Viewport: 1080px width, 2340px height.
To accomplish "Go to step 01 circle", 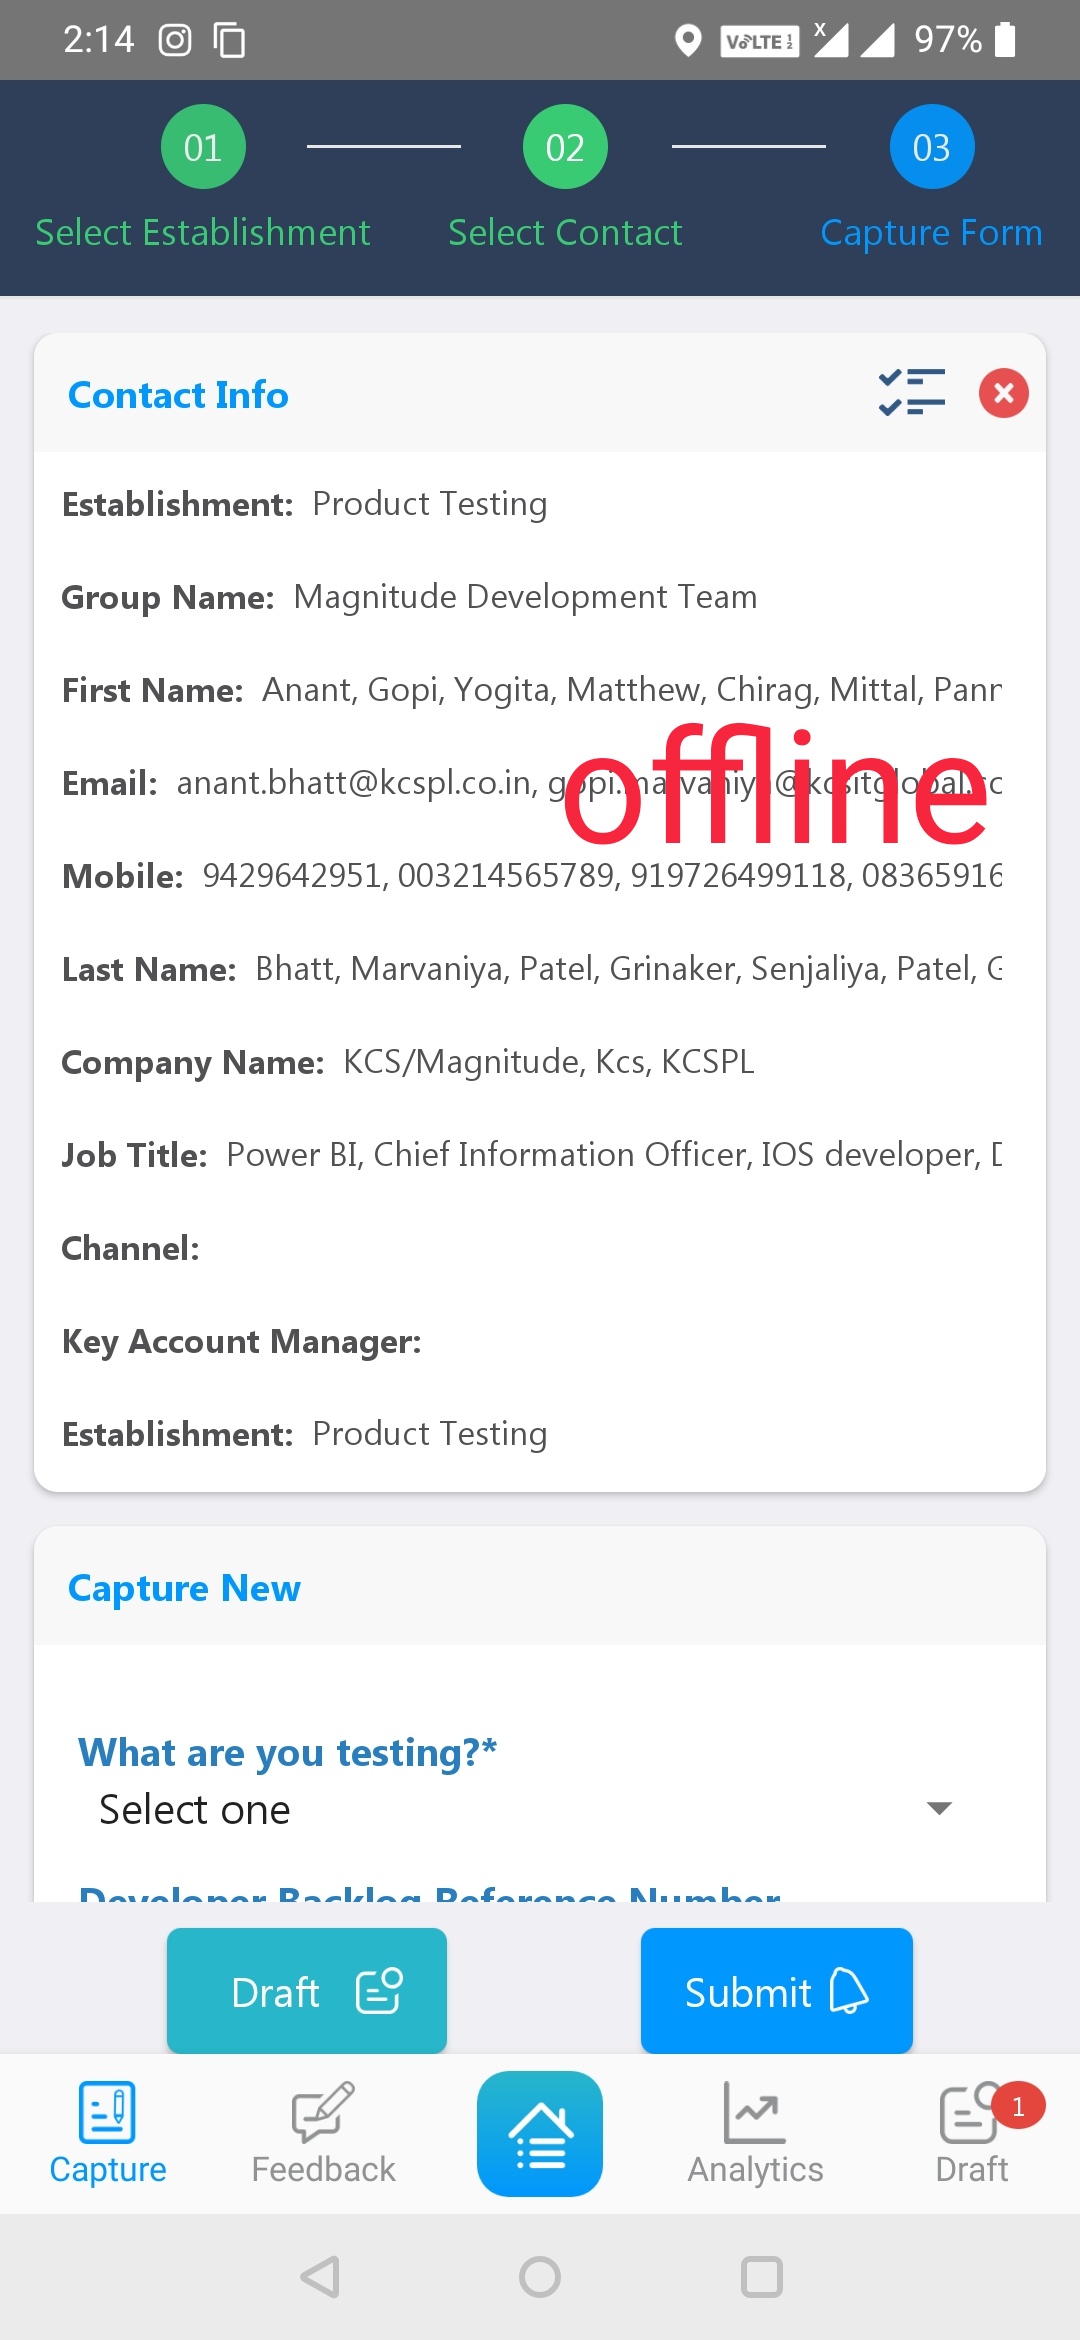I will click(203, 147).
